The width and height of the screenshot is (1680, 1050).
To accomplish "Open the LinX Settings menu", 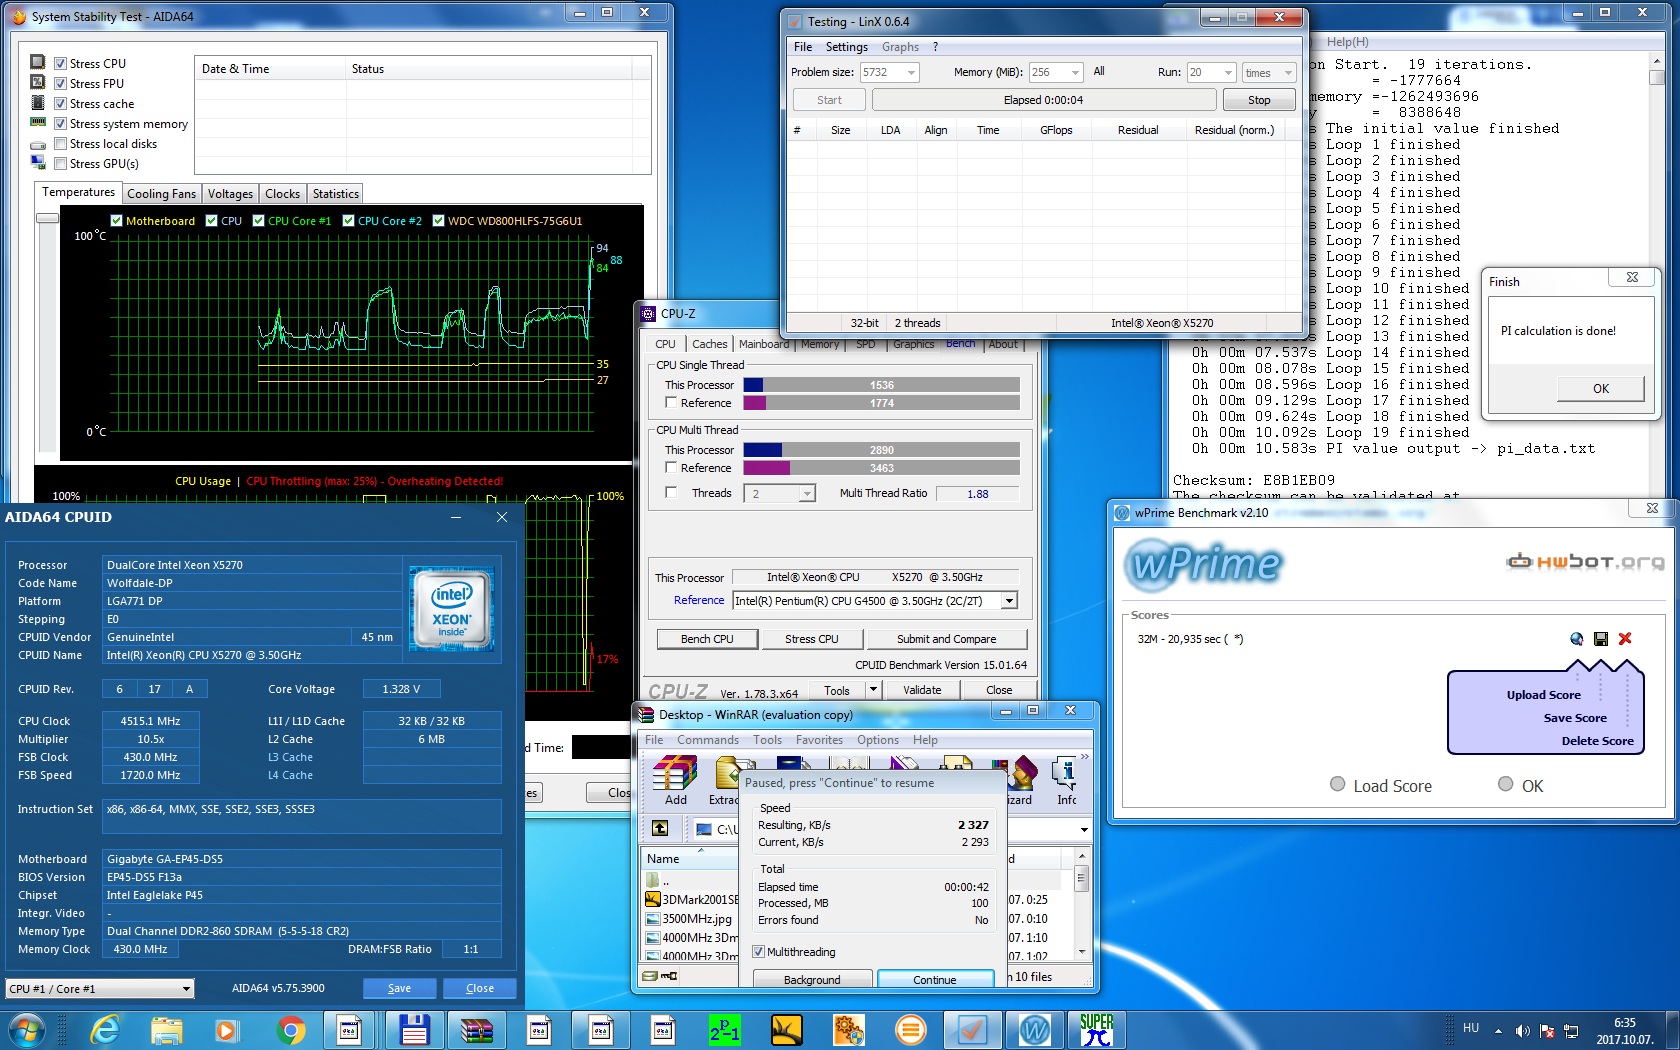I will click(x=846, y=47).
